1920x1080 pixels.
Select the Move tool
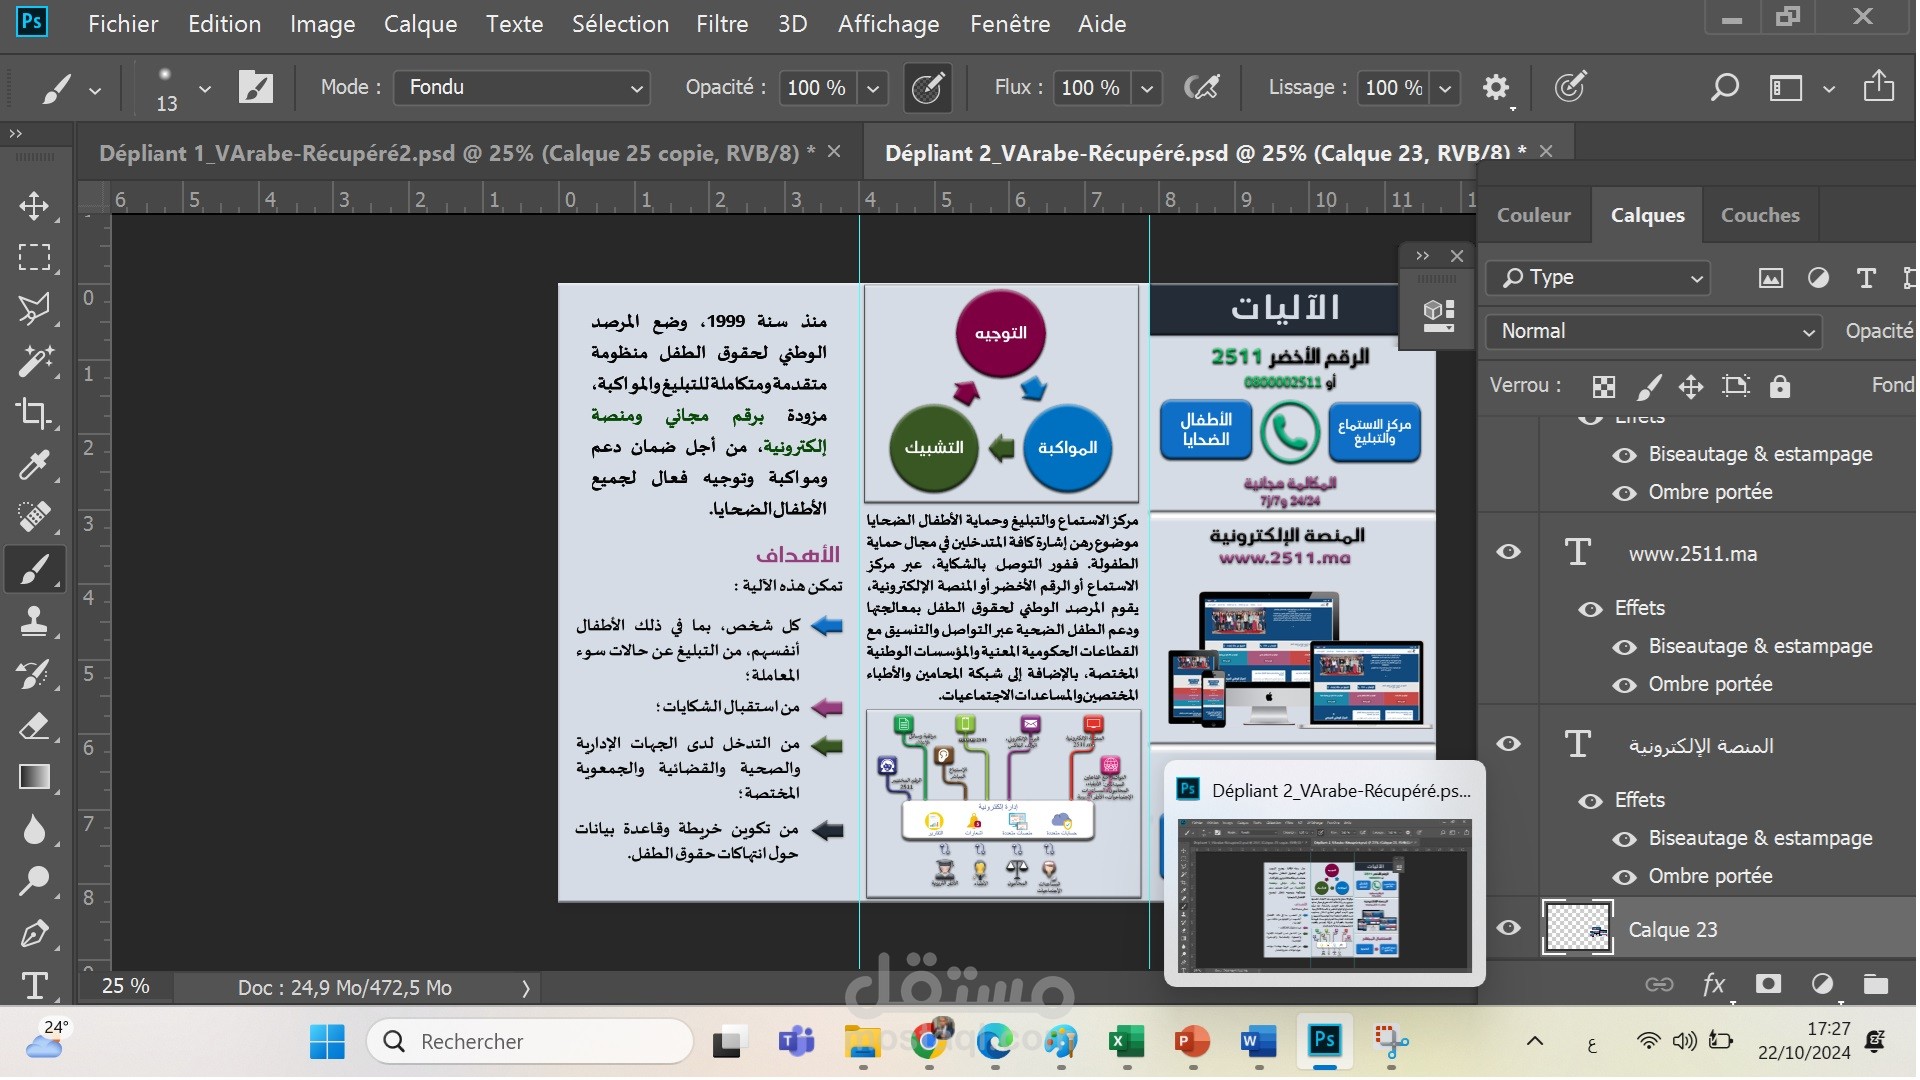click(x=34, y=206)
